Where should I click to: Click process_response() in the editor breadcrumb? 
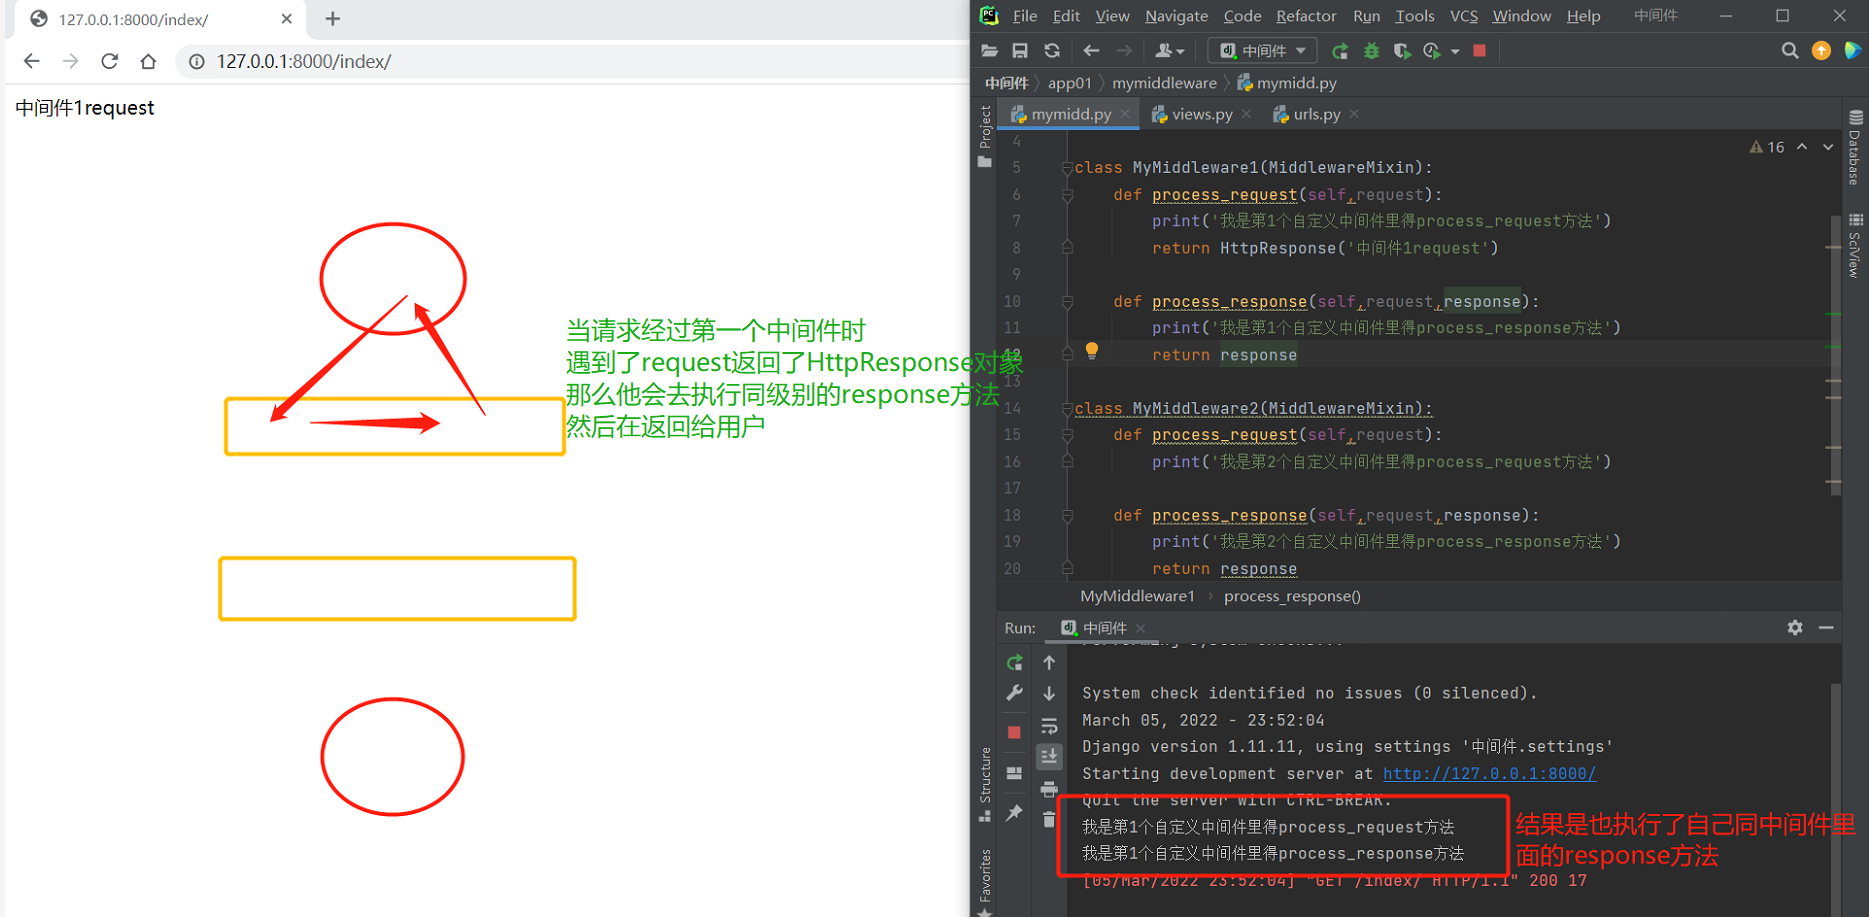tap(1292, 596)
